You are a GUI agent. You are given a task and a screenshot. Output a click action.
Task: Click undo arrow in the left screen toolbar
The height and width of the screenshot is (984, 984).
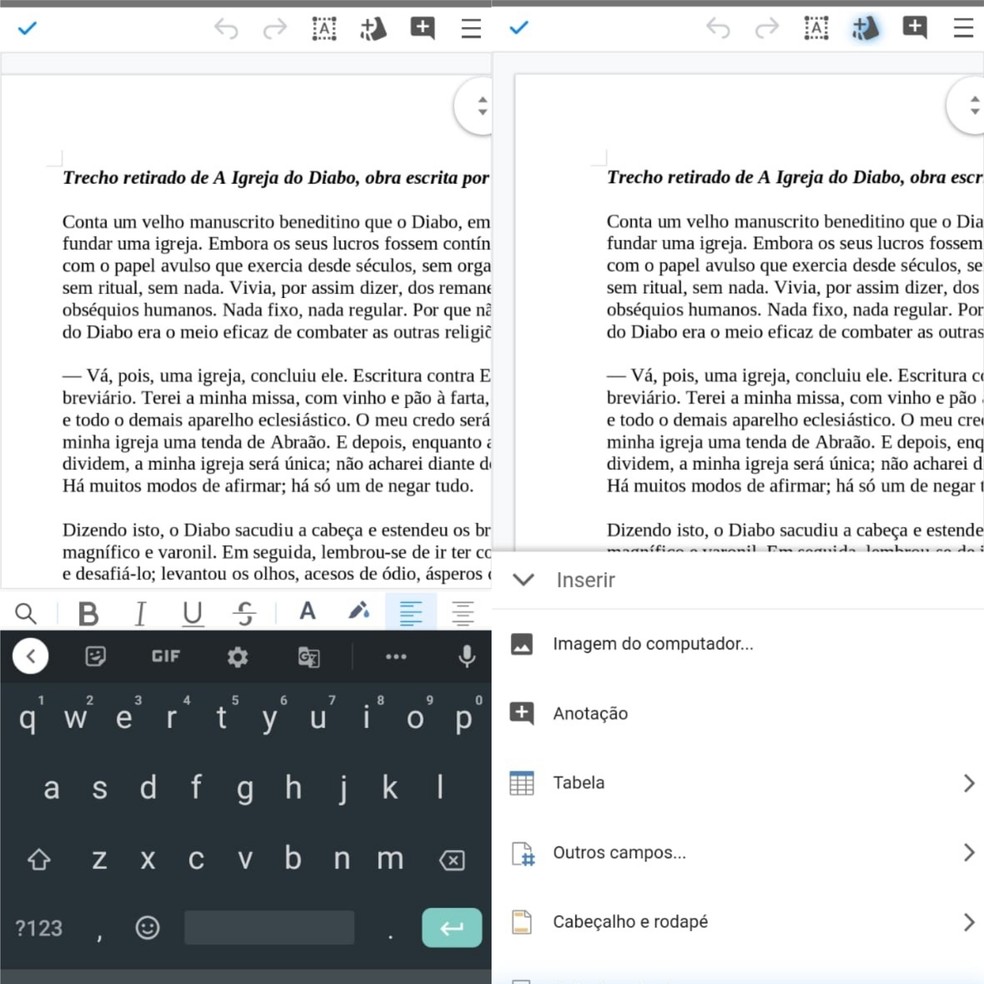pos(226,28)
